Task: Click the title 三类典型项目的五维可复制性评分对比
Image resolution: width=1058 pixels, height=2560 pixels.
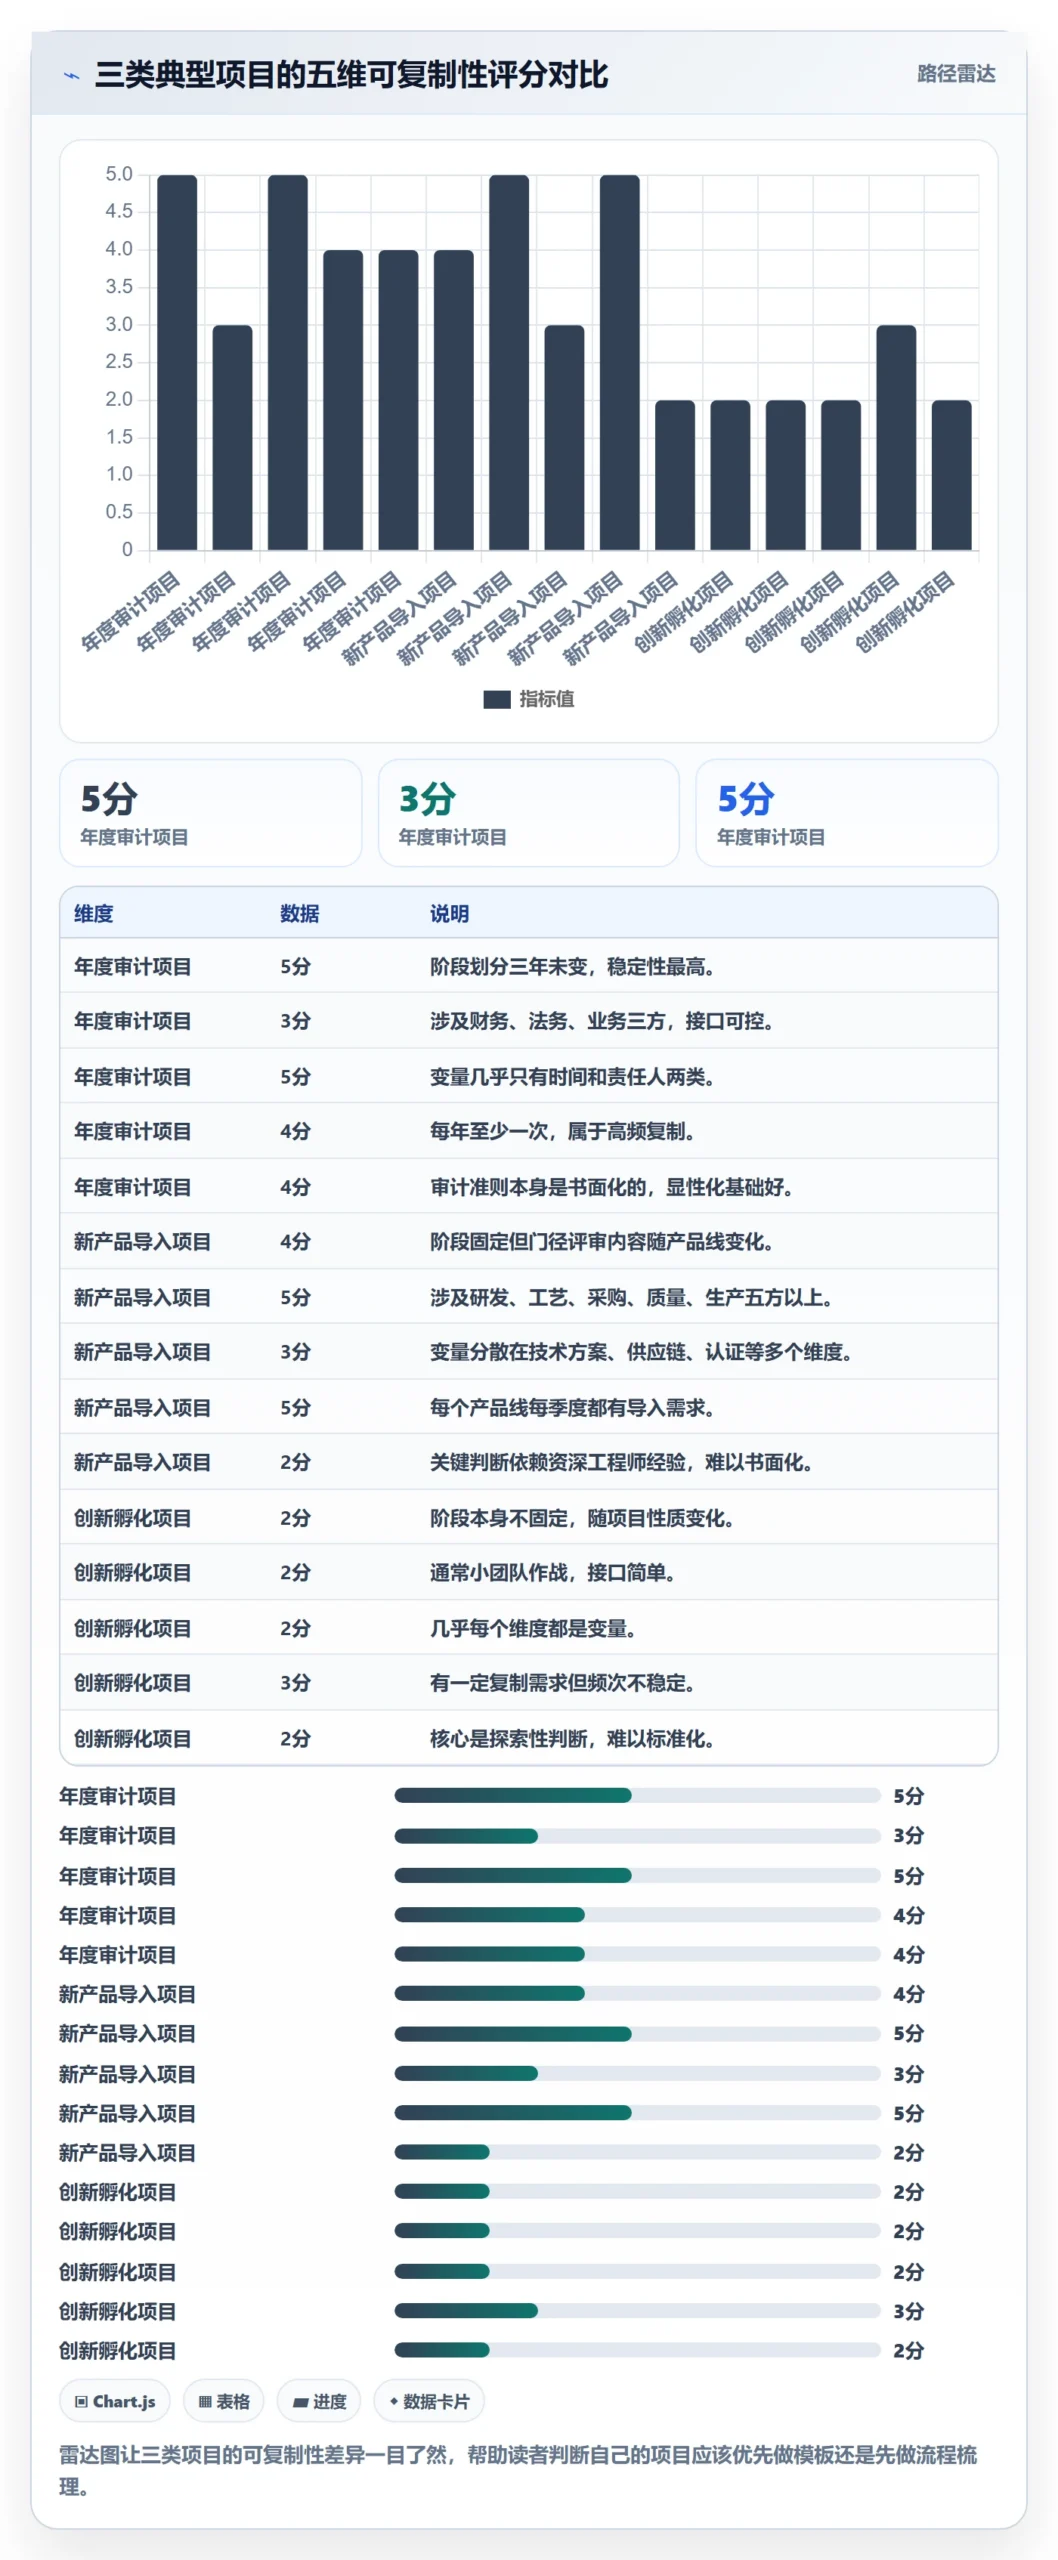Action: (351, 75)
